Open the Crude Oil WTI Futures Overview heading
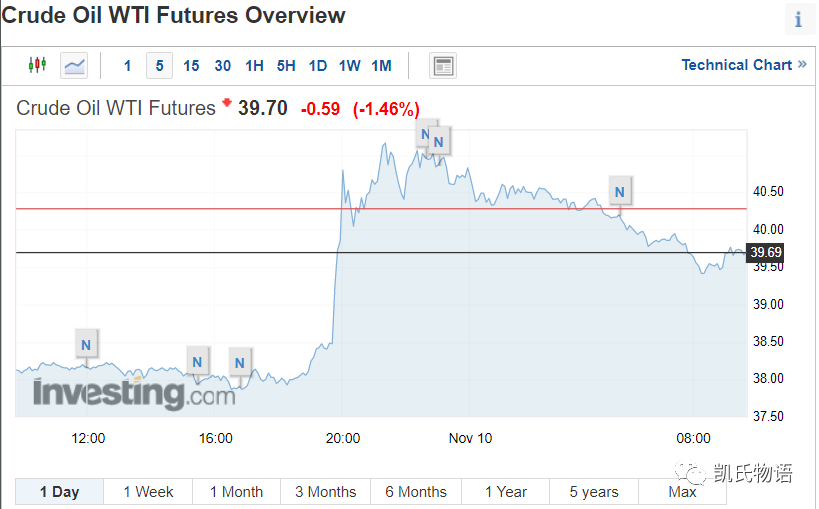The width and height of the screenshot is (819, 509). coord(174,16)
